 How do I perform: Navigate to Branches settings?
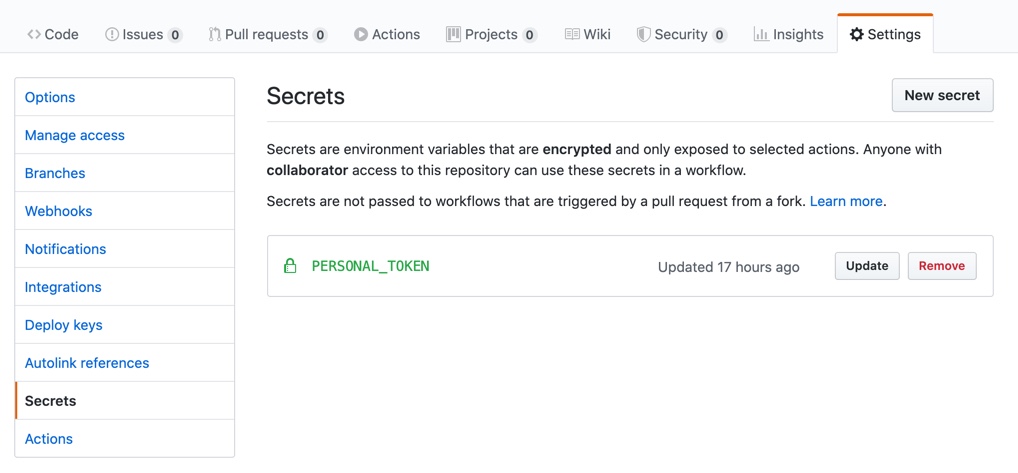coord(55,173)
